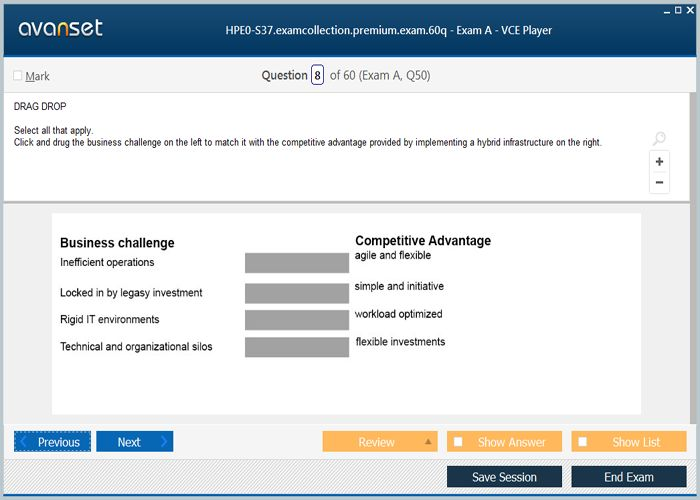The image size is (700, 500).
Task: Go to the Next question
Action: pos(134,442)
